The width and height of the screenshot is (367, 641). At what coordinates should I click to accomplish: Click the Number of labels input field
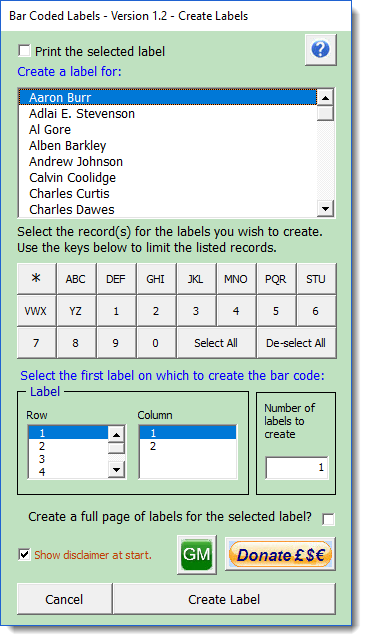pos(297,468)
